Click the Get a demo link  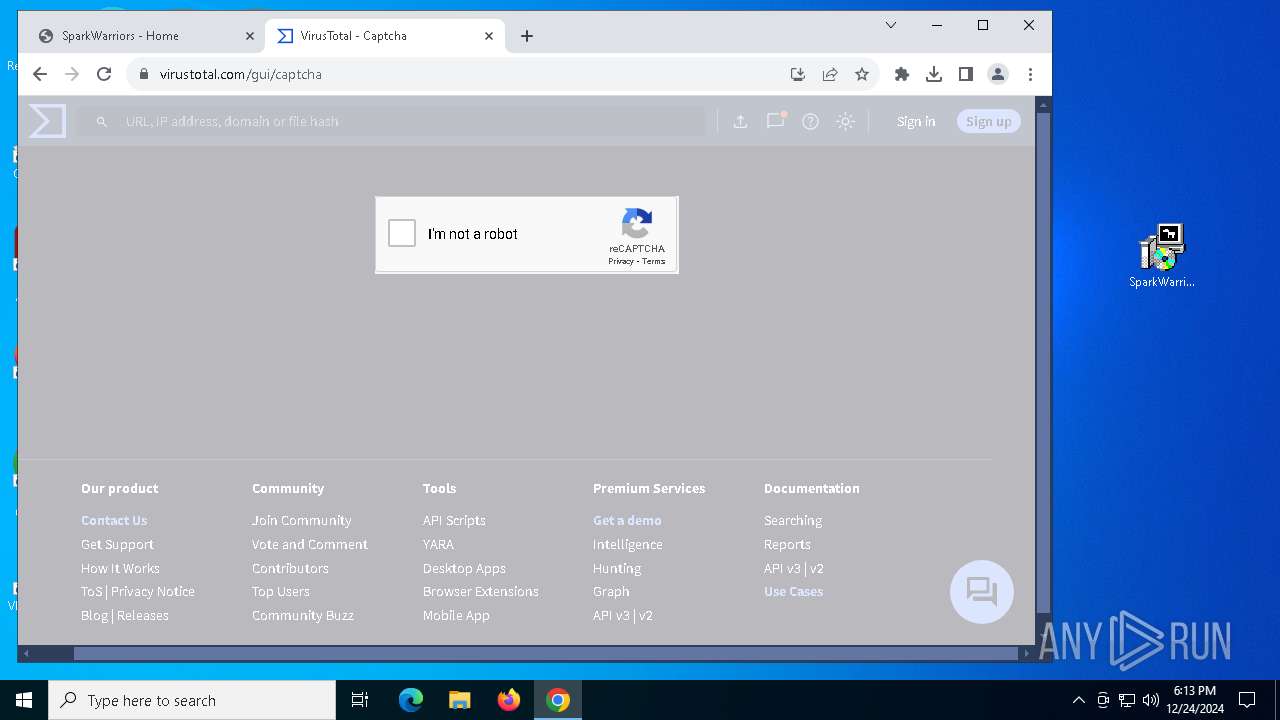[x=627, y=520]
